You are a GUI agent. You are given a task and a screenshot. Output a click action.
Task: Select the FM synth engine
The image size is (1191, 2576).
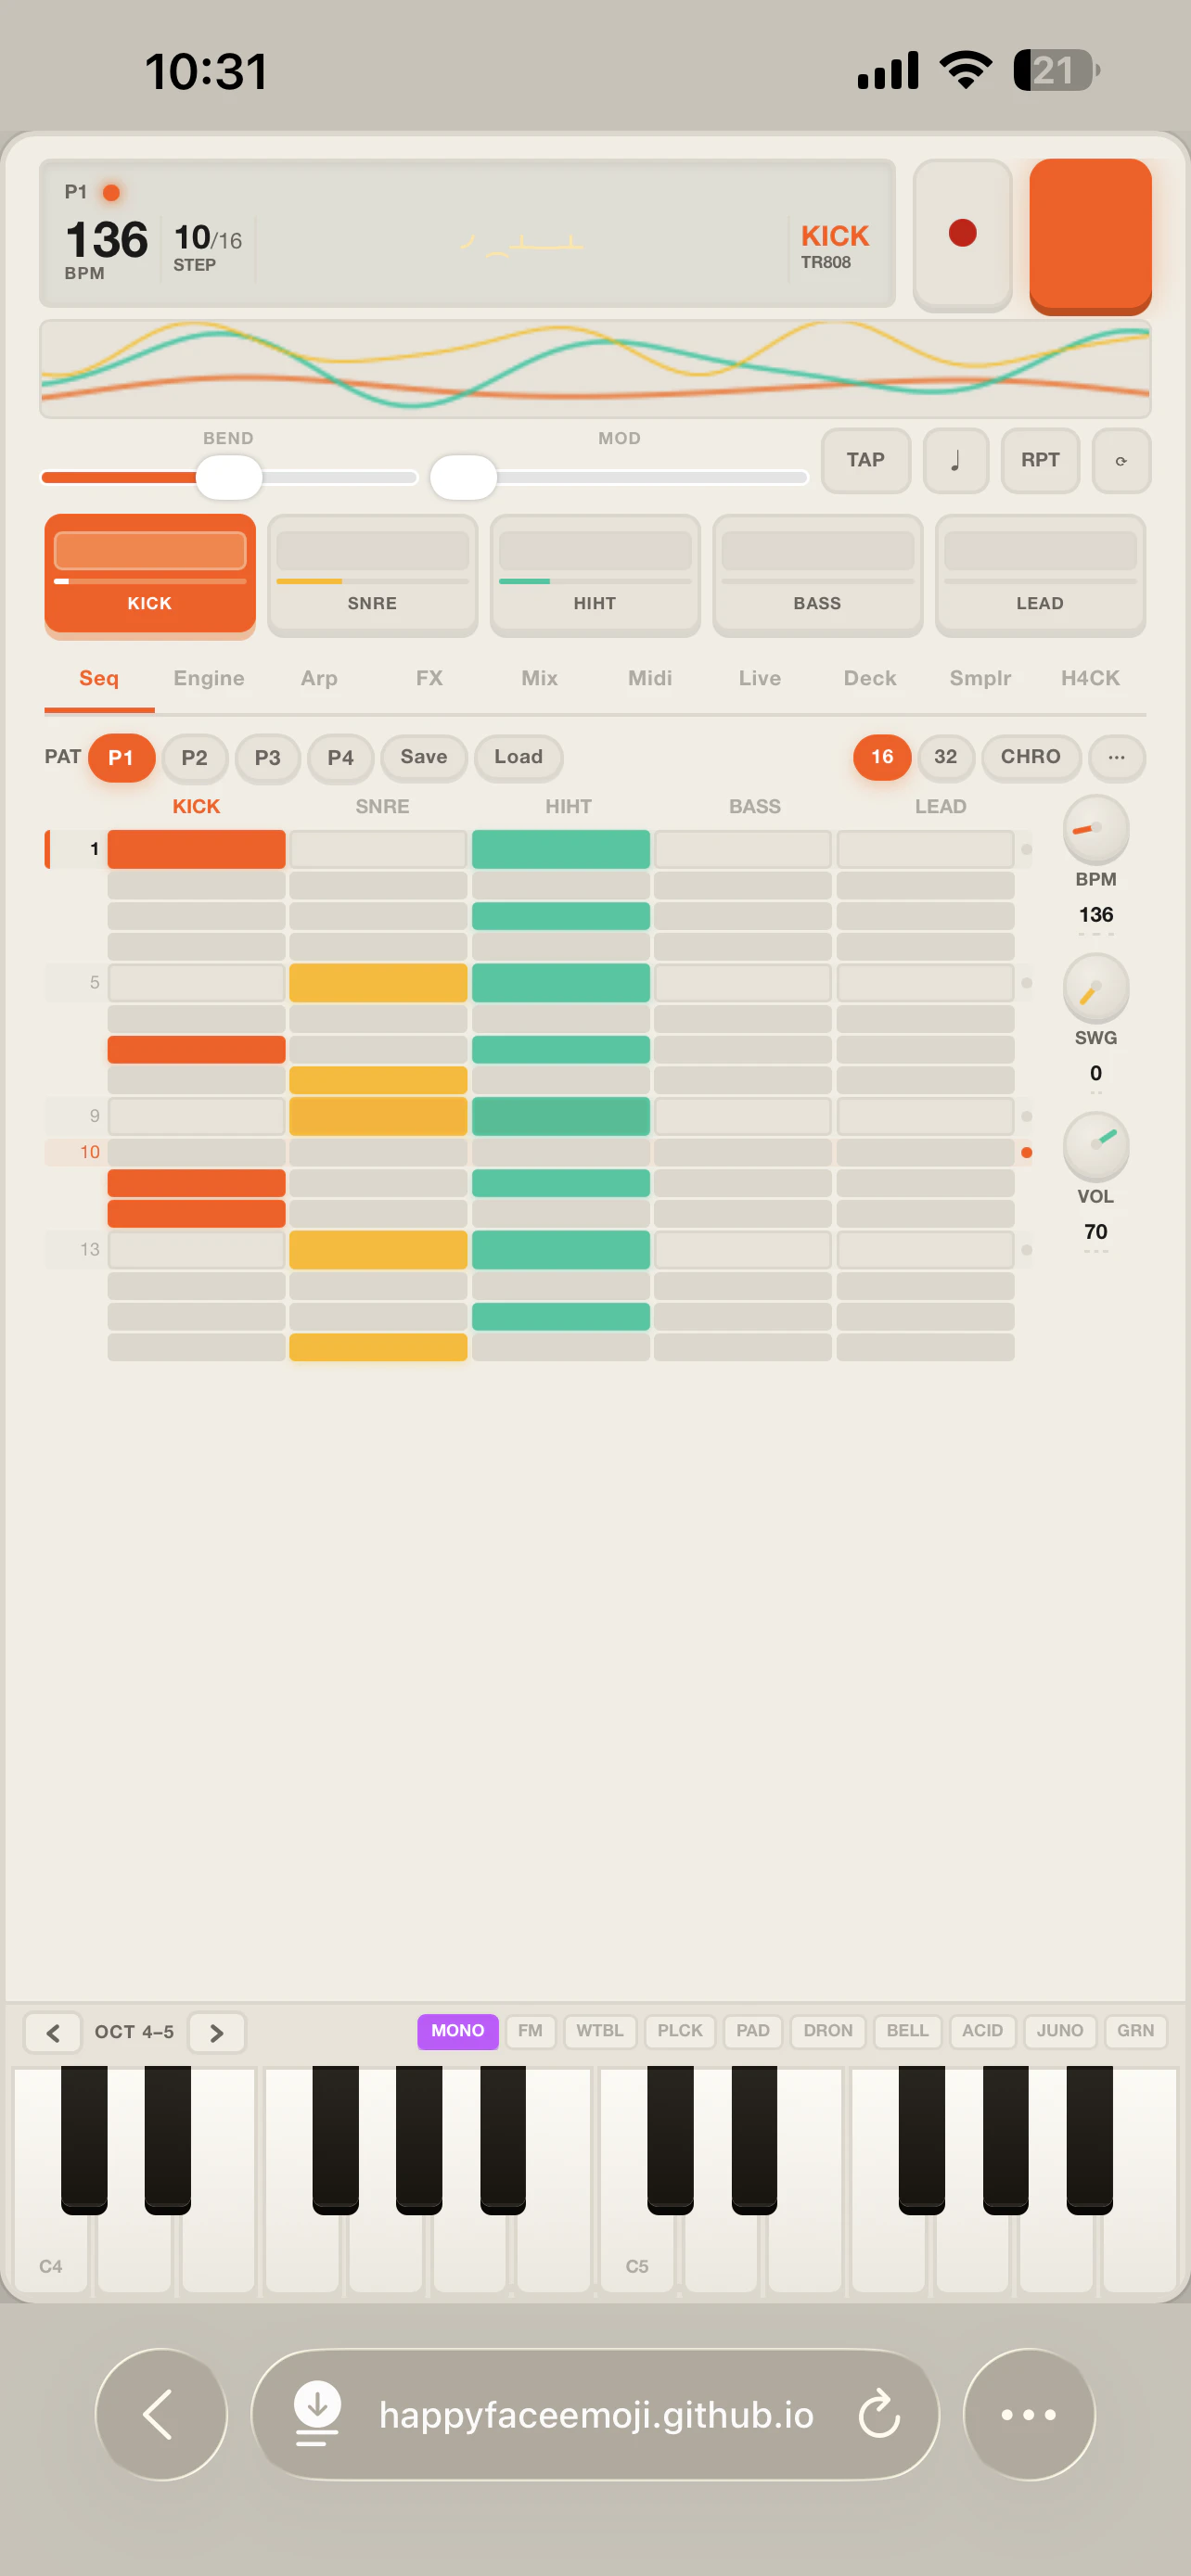tap(530, 2031)
